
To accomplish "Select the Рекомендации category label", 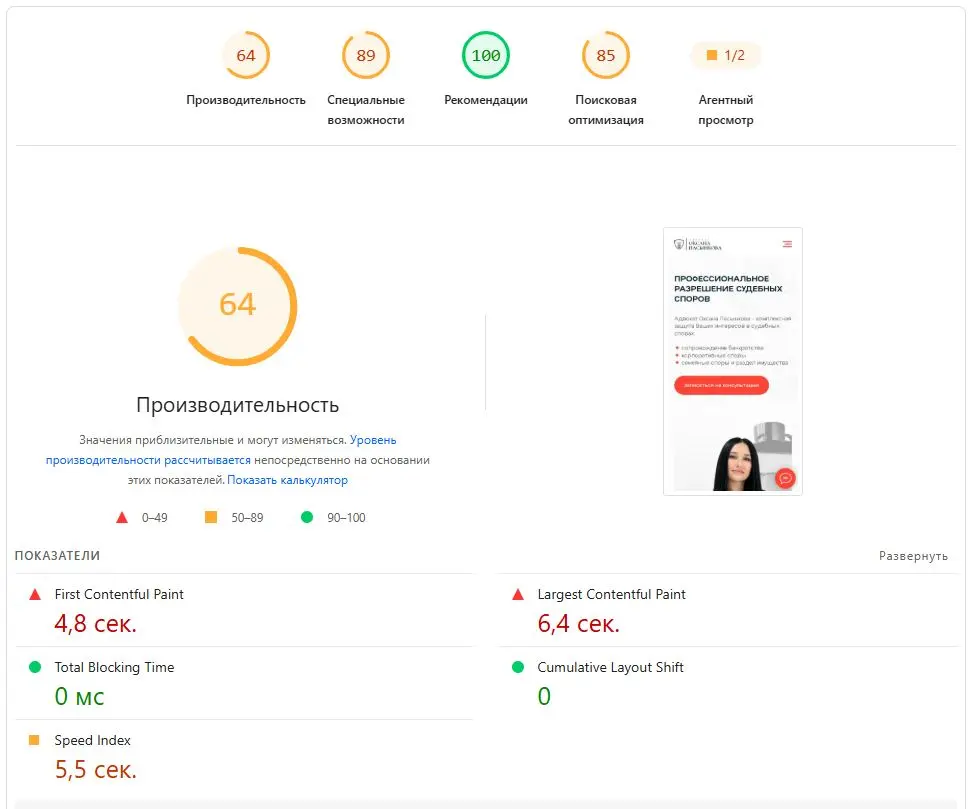I will pyautogui.click(x=486, y=100).
